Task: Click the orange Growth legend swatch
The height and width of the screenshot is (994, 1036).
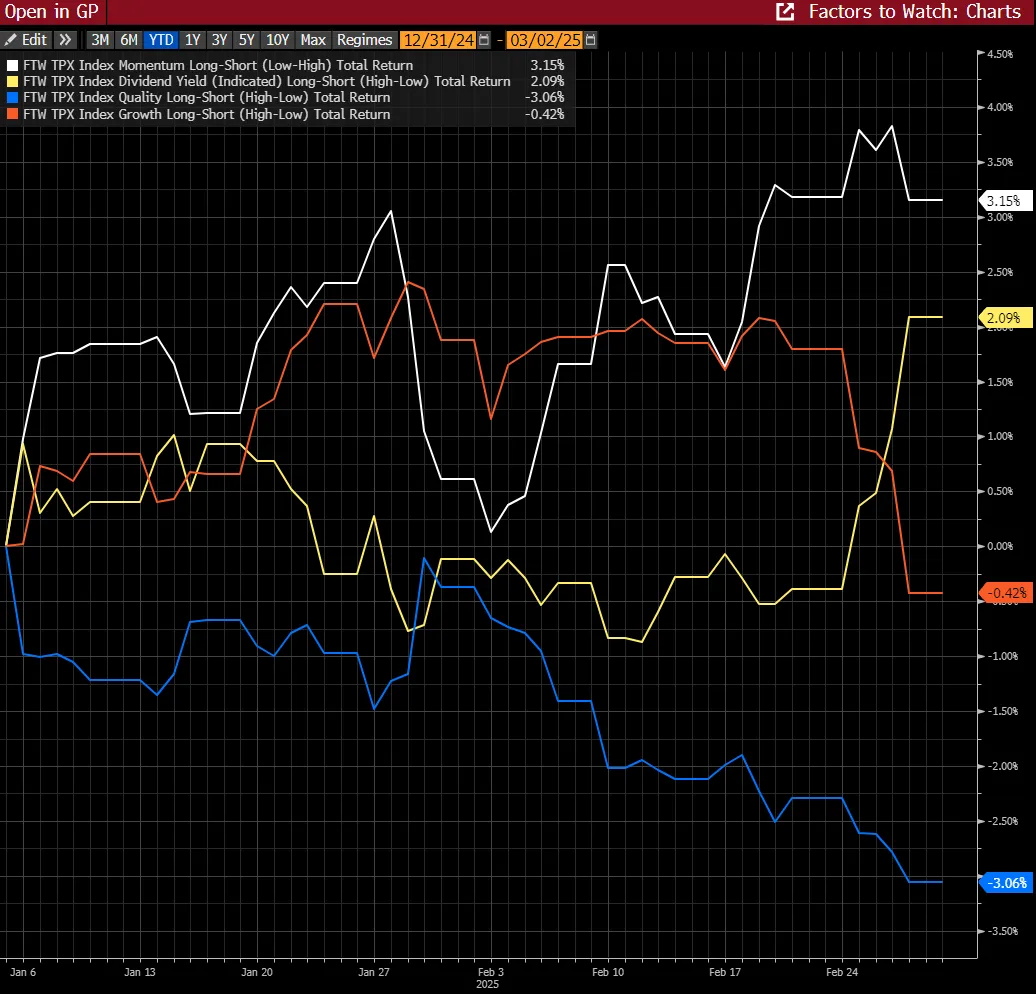Action: point(12,114)
